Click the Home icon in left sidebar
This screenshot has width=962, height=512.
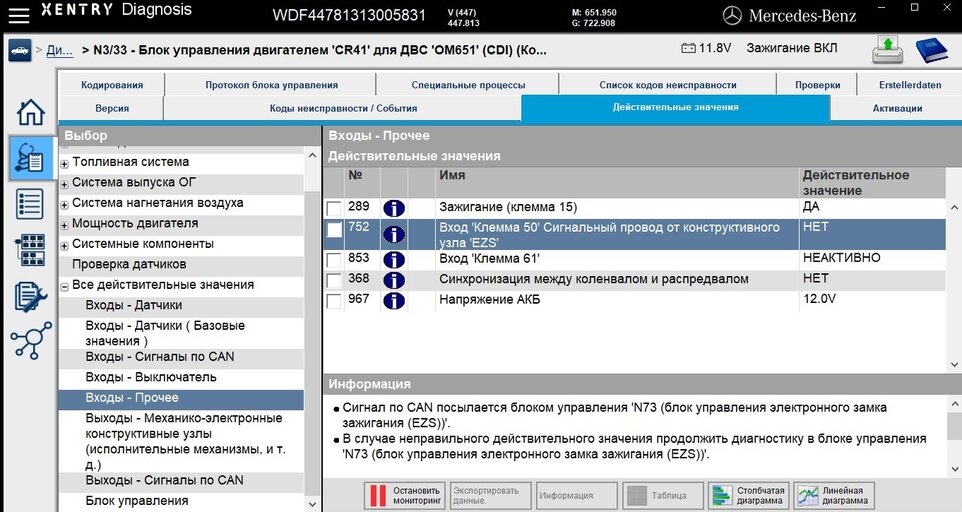(31, 113)
